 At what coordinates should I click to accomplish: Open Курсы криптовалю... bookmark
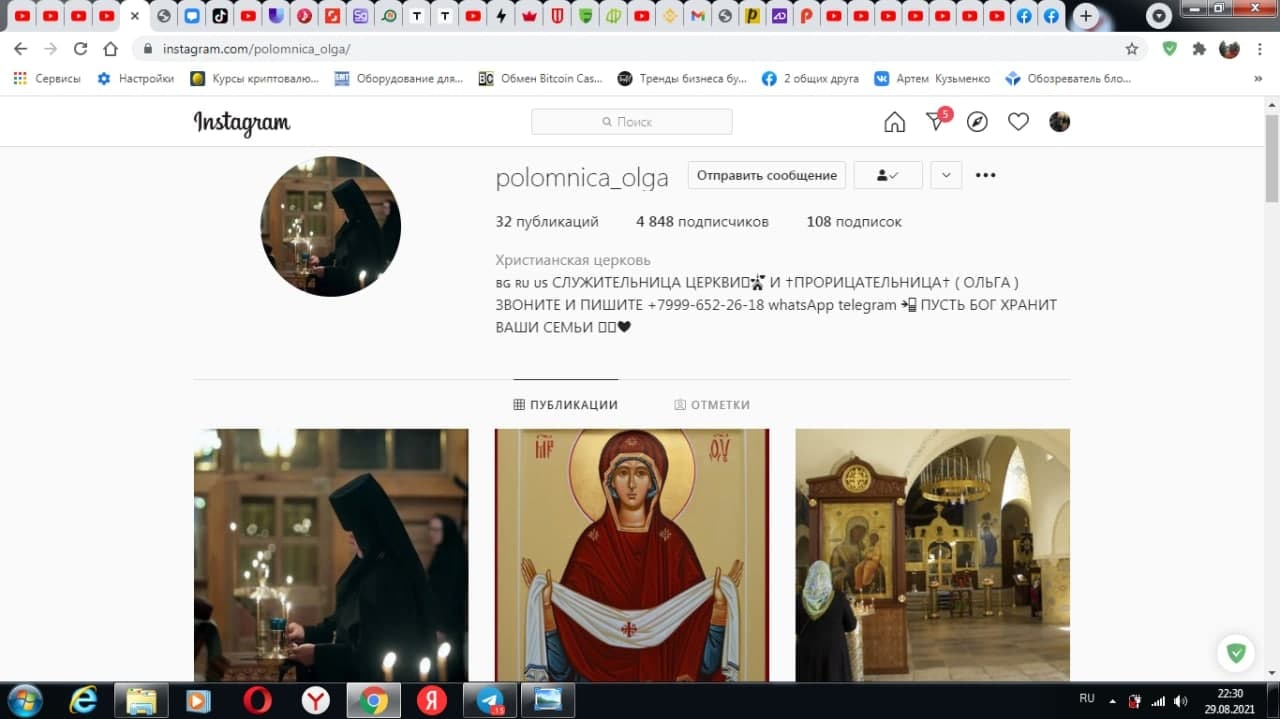click(x=256, y=78)
